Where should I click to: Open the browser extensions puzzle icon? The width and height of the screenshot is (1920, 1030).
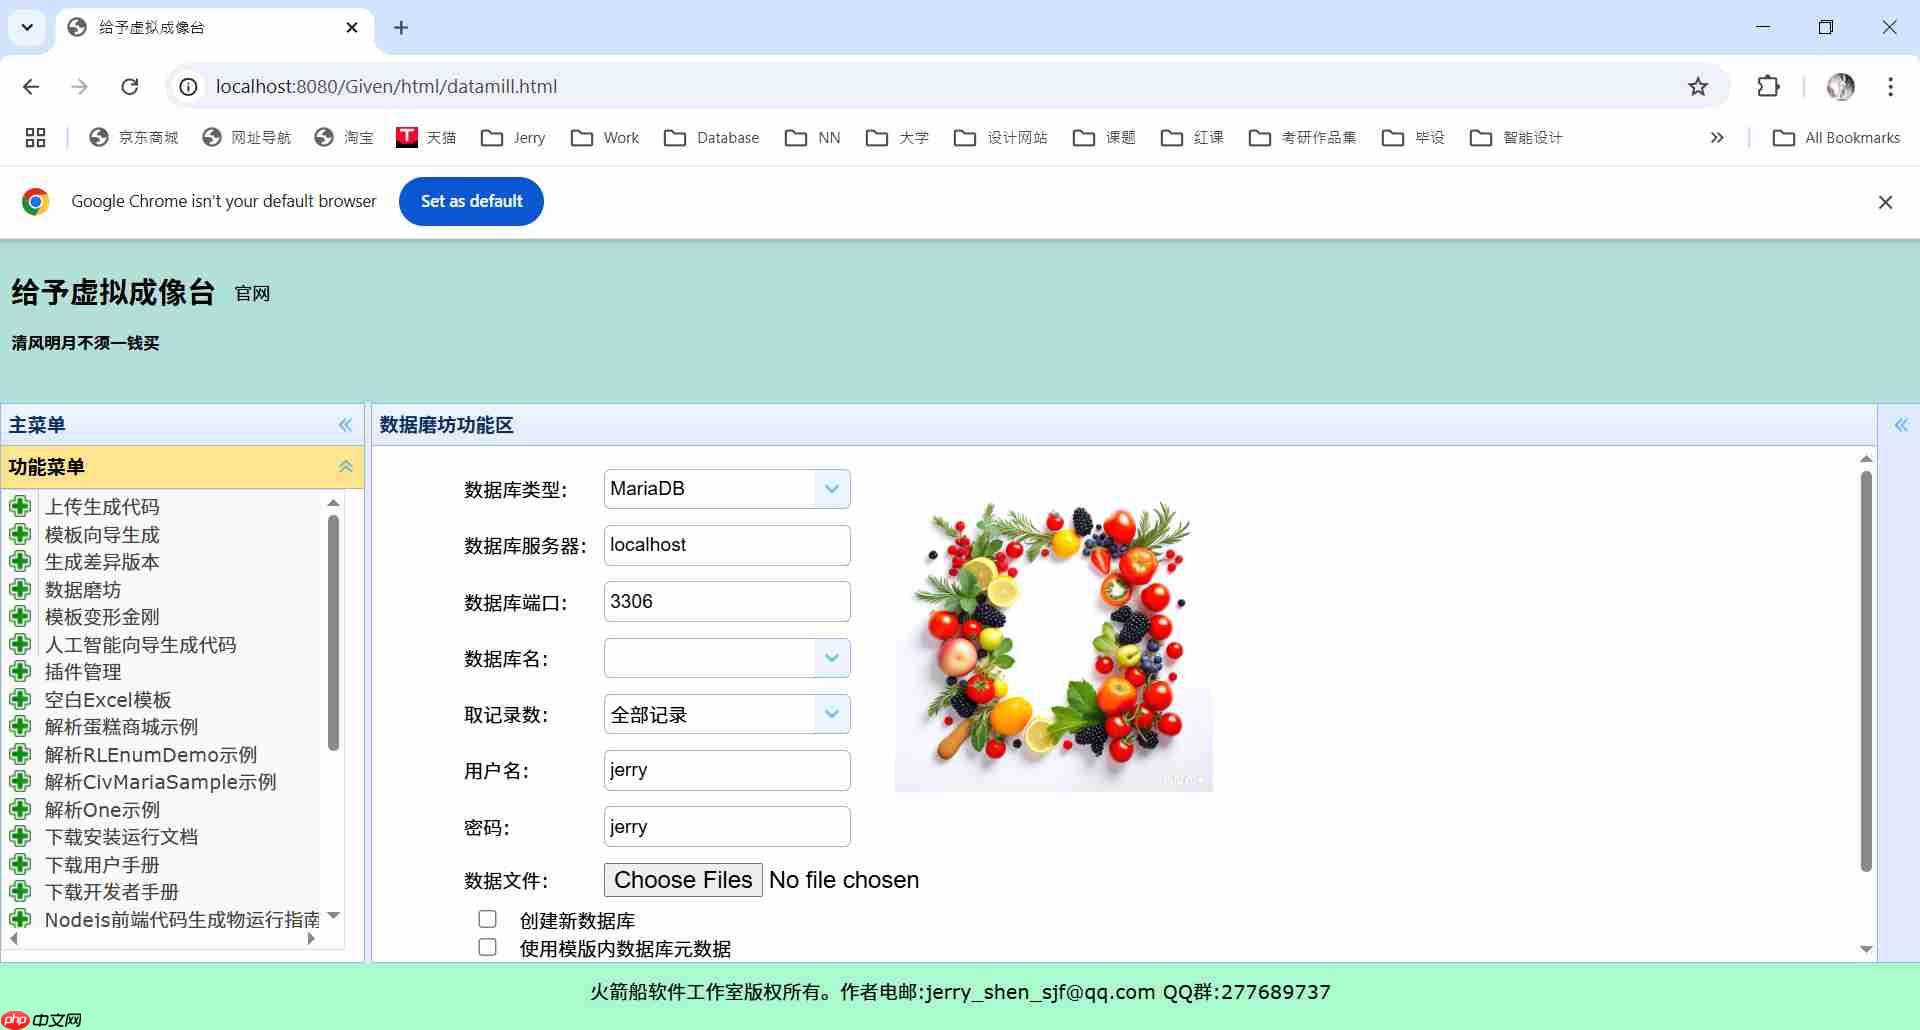click(x=1769, y=86)
